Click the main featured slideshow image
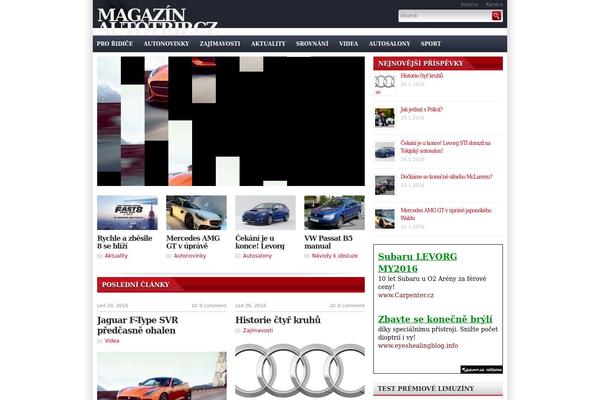Image resolution: width=600 pixels, height=400 pixels. tap(231, 121)
